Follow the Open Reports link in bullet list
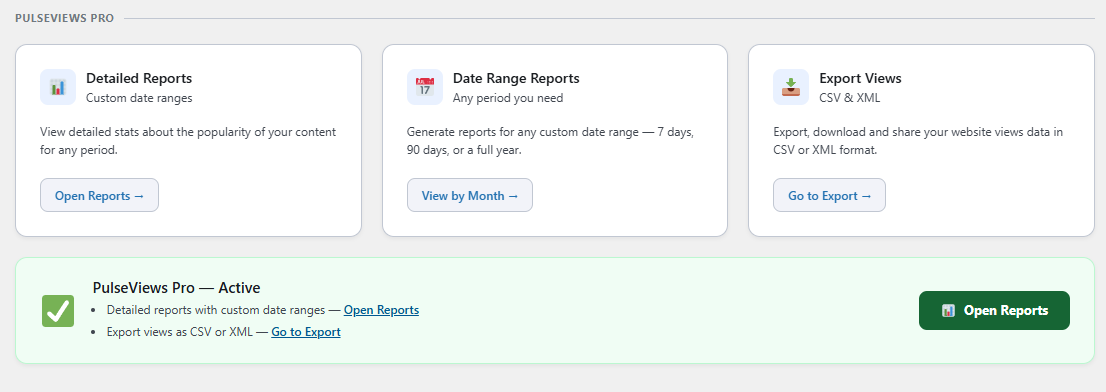Image resolution: width=1106 pixels, height=392 pixels. click(382, 310)
